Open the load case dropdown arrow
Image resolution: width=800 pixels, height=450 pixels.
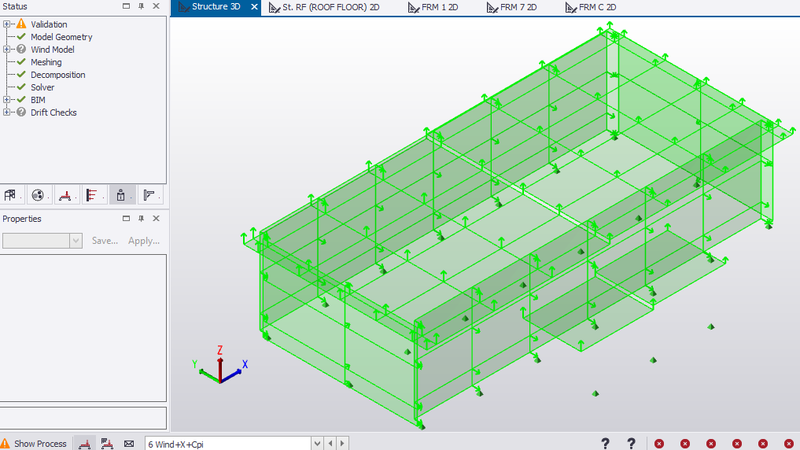tap(317, 444)
